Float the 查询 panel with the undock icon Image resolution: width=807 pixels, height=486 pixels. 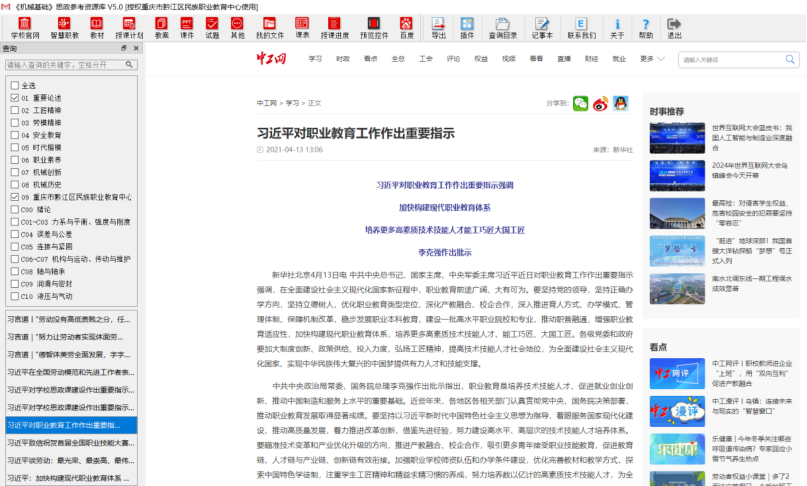click(x=124, y=48)
